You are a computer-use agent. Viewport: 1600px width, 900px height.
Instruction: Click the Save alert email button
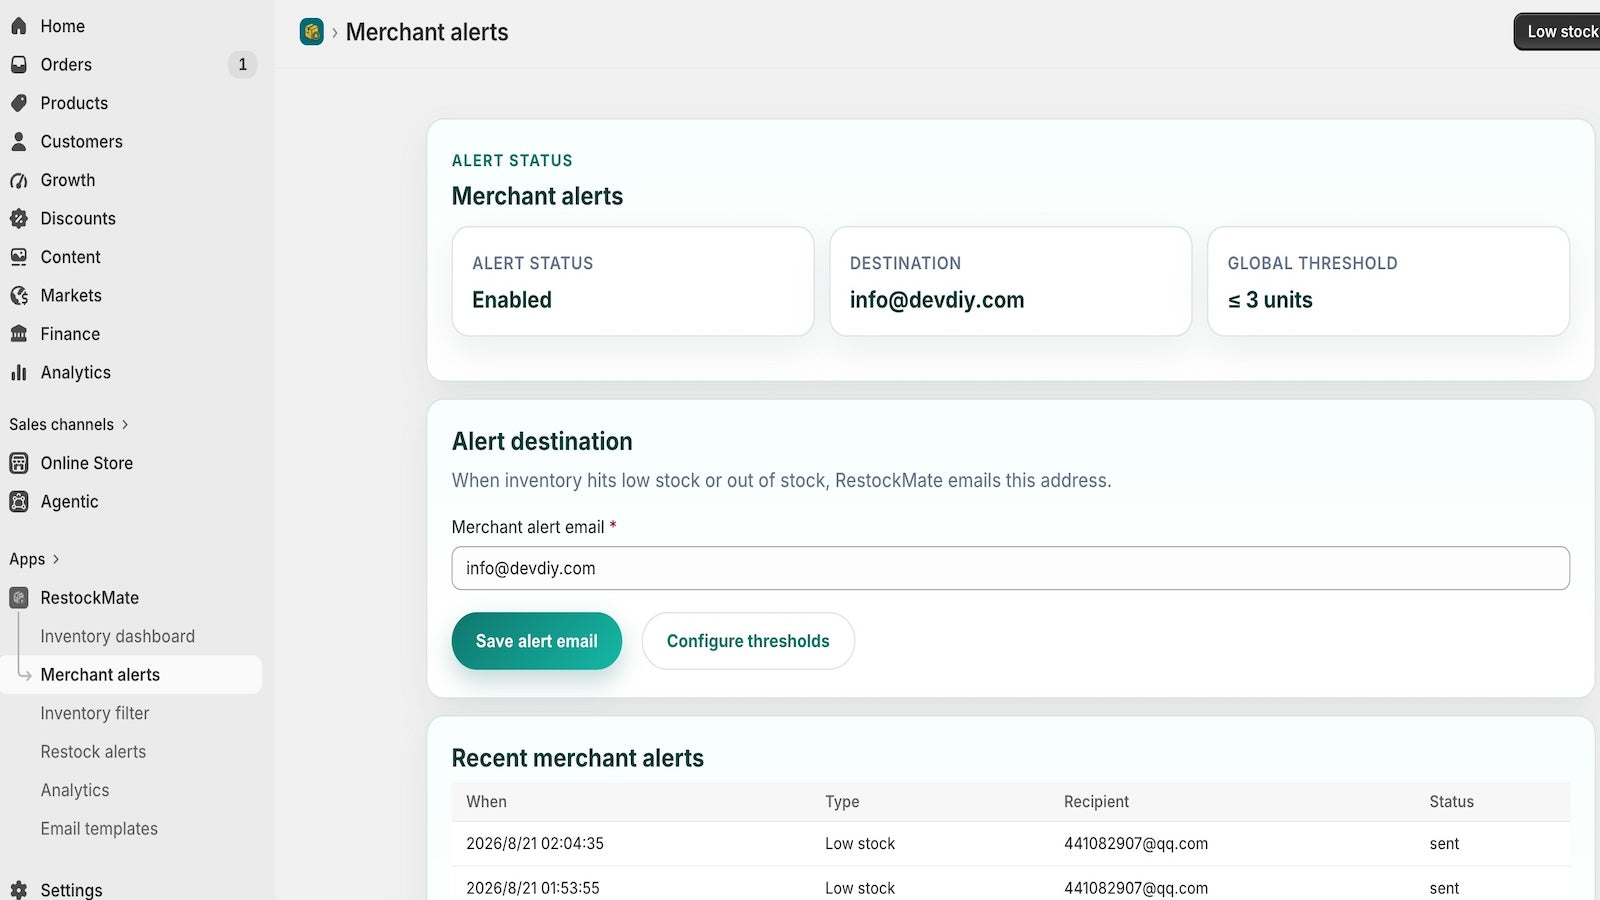click(x=537, y=641)
